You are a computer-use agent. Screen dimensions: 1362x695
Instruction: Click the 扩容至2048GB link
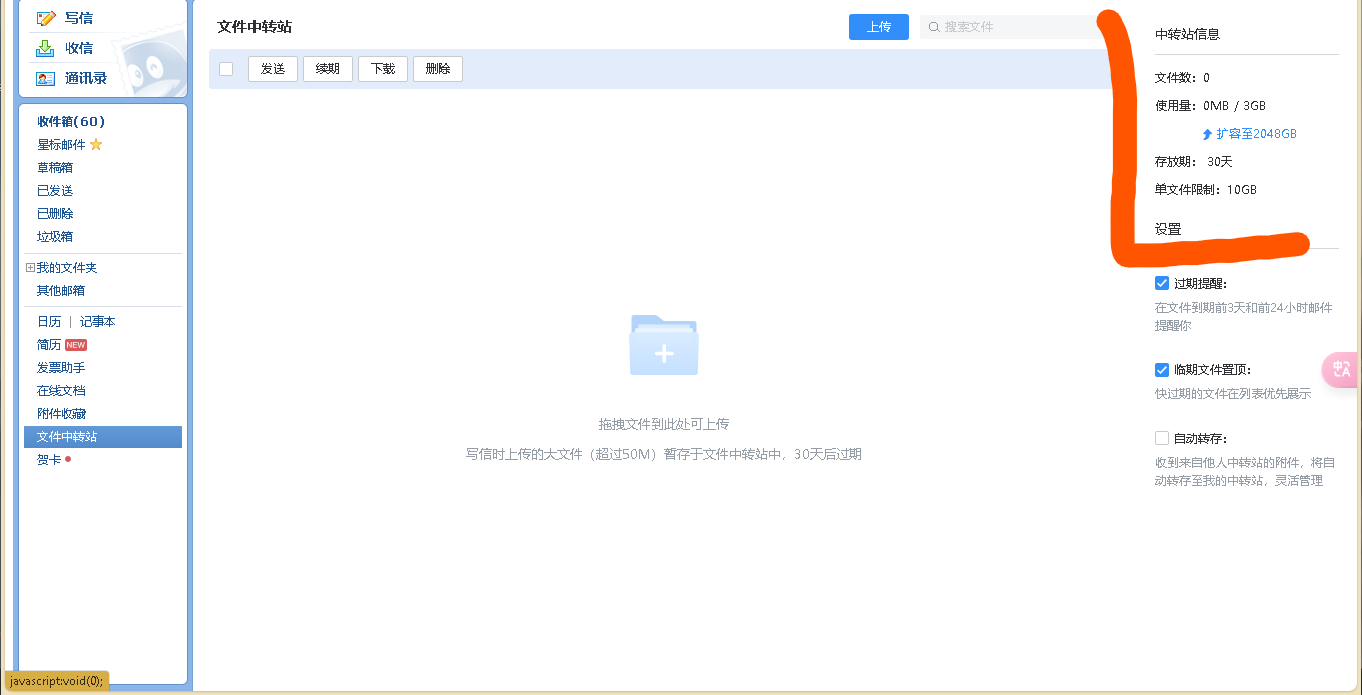coord(1256,134)
